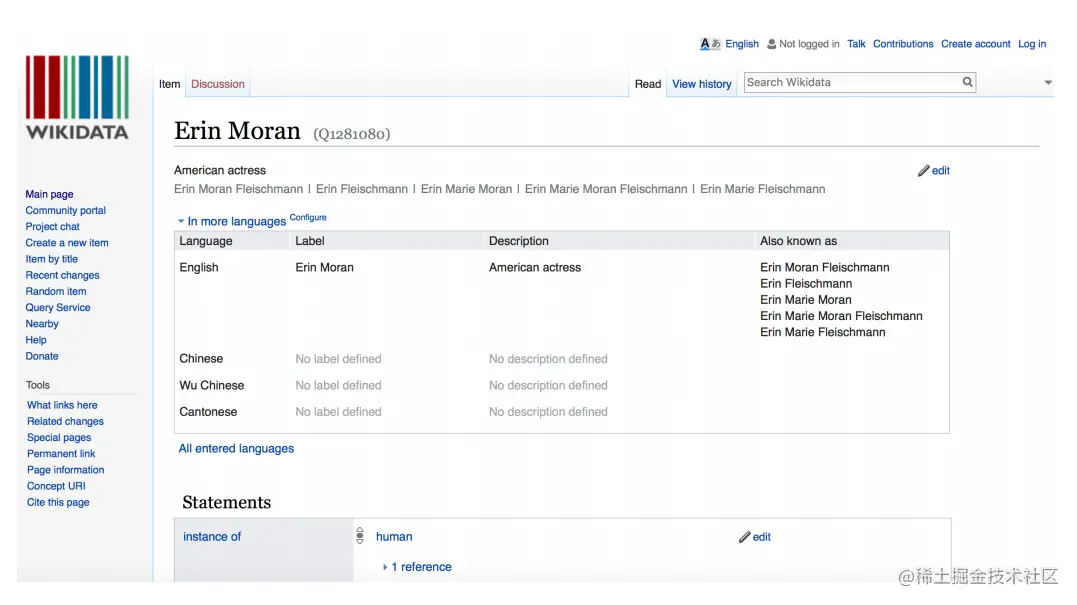This screenshot has height=605, width=1077.
Task: Open the Talk link
Action: [x=856, y=44]
